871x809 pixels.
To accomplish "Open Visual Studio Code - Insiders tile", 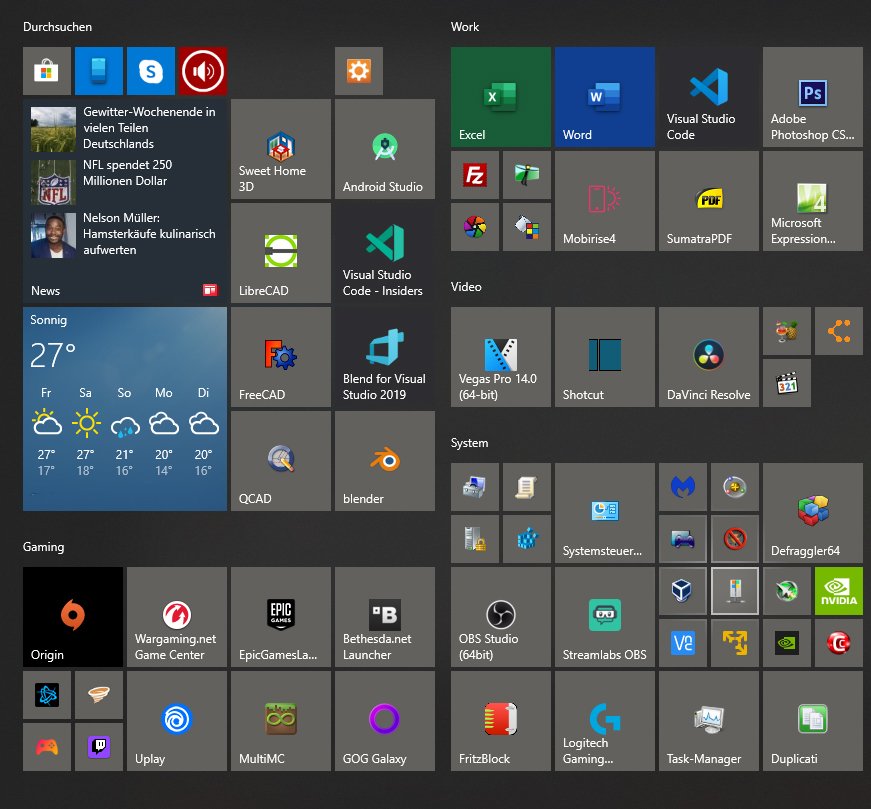I will tap(385, 253).
